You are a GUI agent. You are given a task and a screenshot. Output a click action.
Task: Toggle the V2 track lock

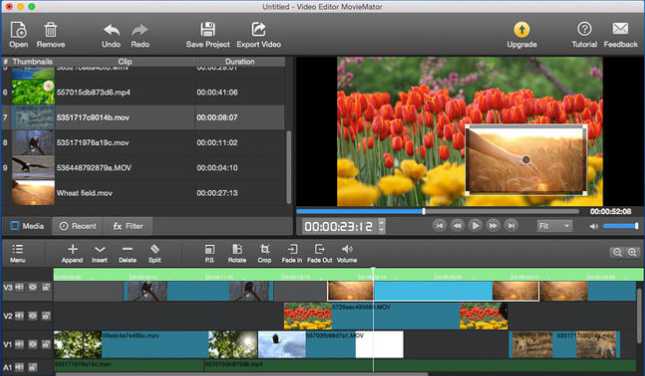[x=46, y=316]
